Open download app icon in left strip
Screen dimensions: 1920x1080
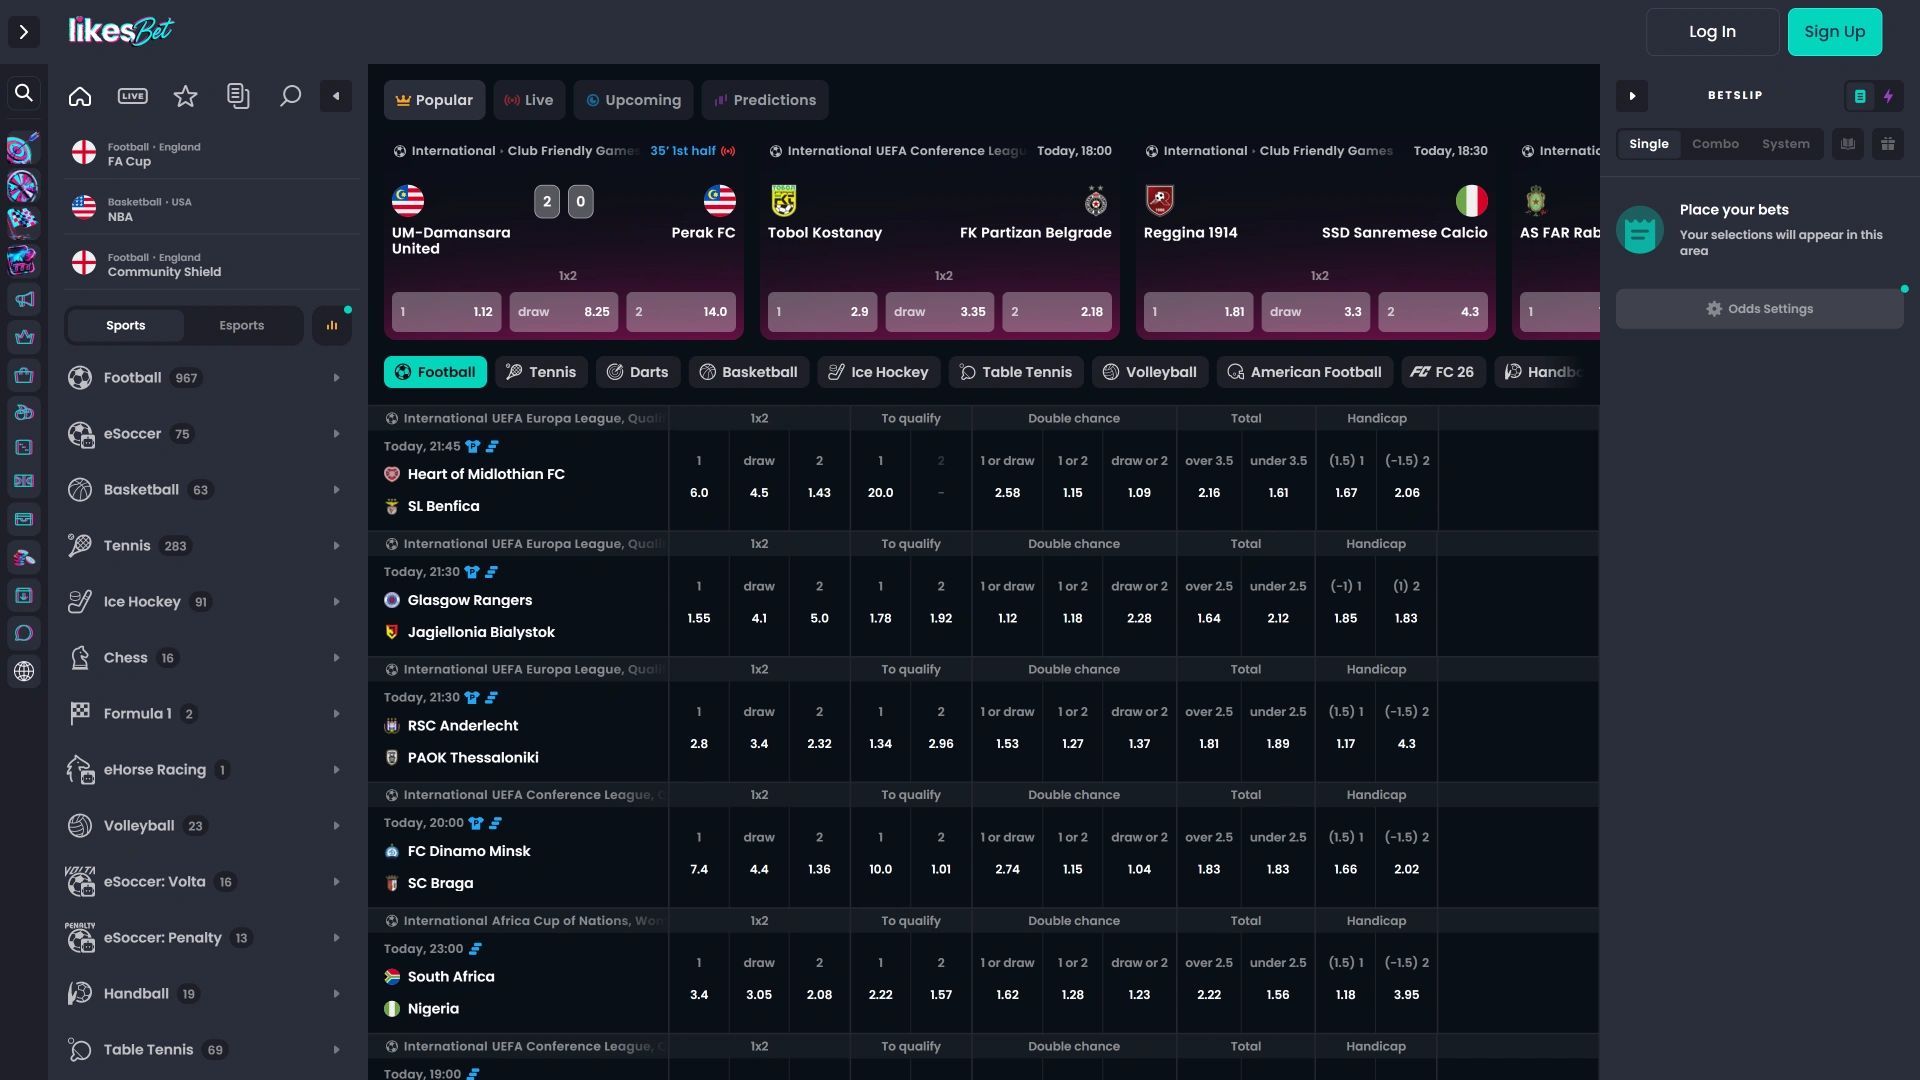pos(24,595)
